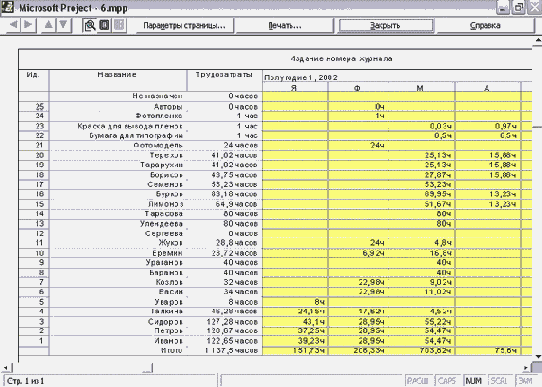Image resolution: width=542 pixels, height=387 pixels.
Task: Click the horizontal scrollbar right arrow
Action: (x=526, y=368)
